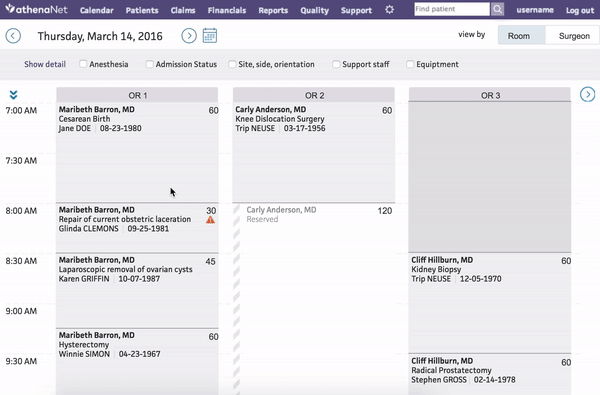Click the 7:00 AM time label
Viewport: 600px width, 395px height.
21,111
